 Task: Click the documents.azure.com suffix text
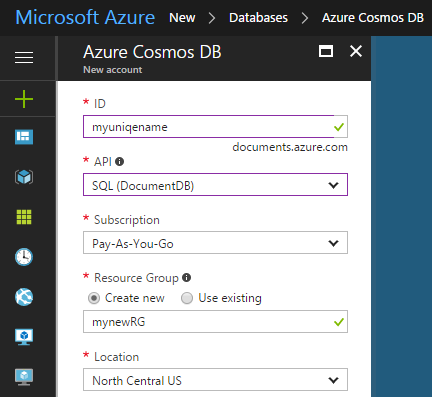tap(290, 147)
